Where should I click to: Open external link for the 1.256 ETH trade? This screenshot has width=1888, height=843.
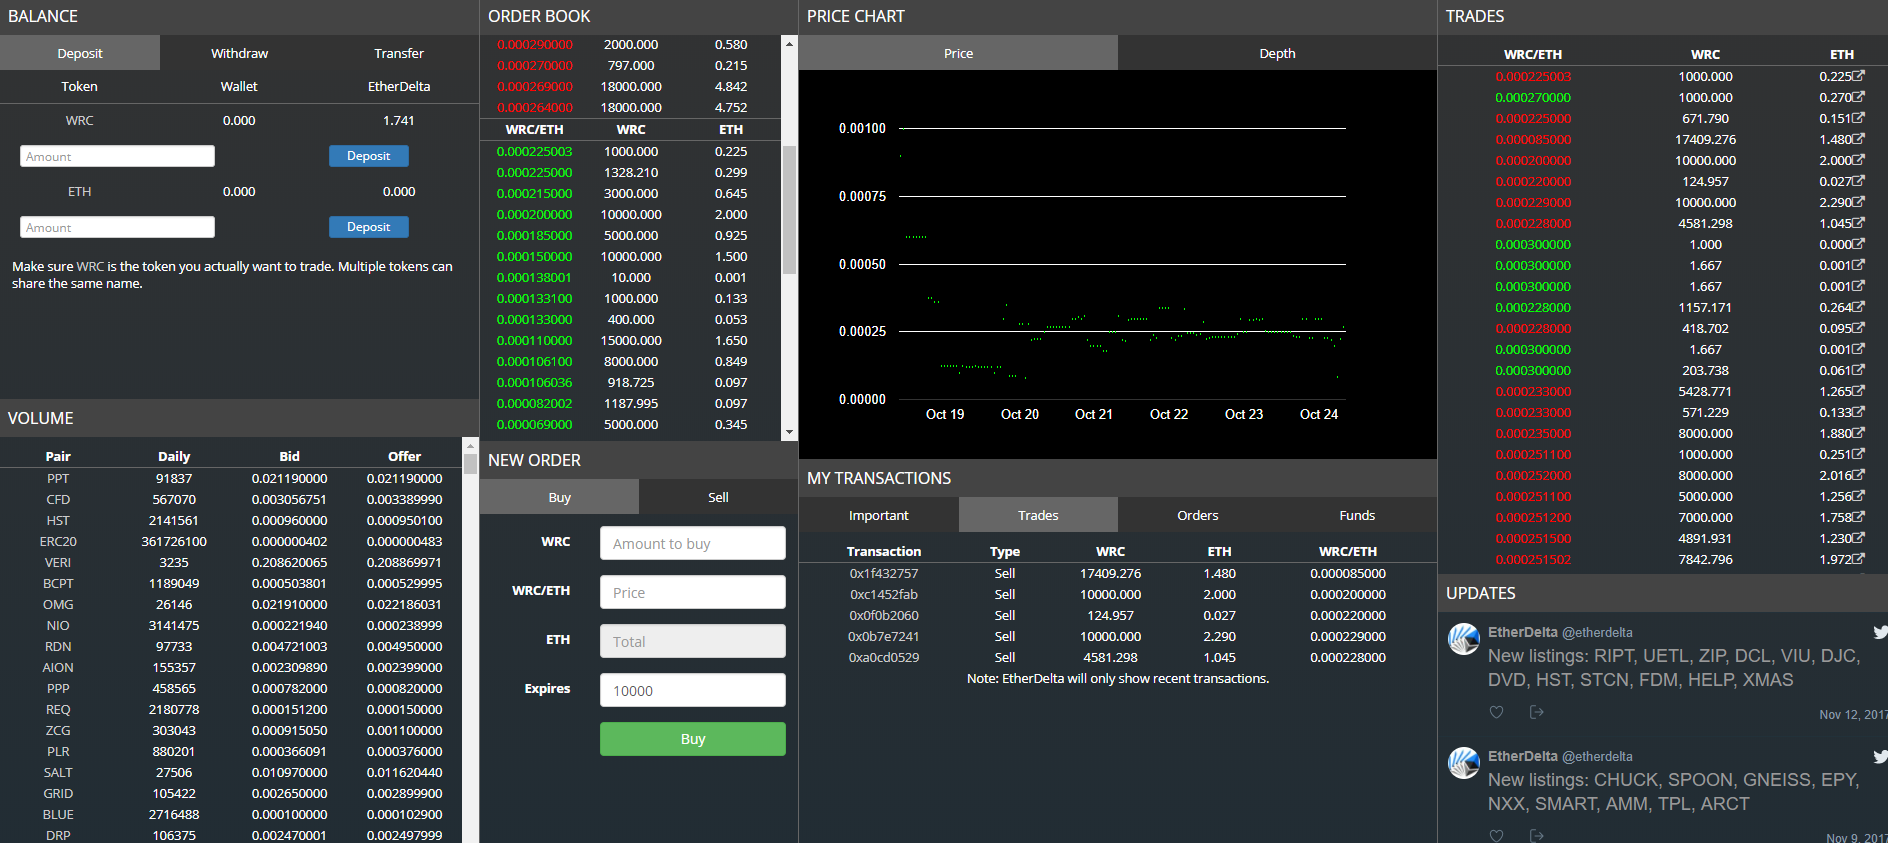point(1858,496)
